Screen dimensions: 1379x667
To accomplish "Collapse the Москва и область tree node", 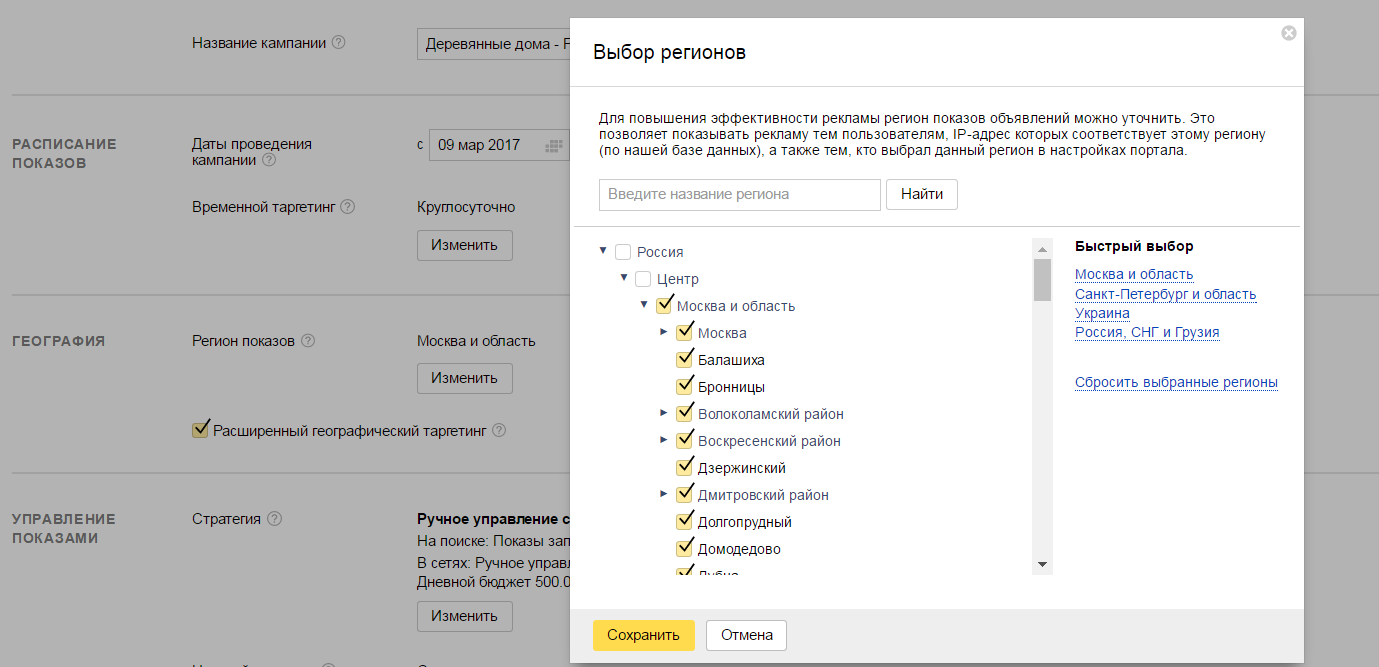I will (x=644, y=305).
